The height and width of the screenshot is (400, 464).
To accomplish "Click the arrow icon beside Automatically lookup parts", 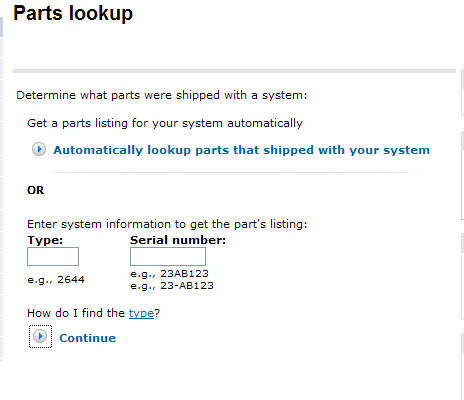I will (x=39, y=149).
